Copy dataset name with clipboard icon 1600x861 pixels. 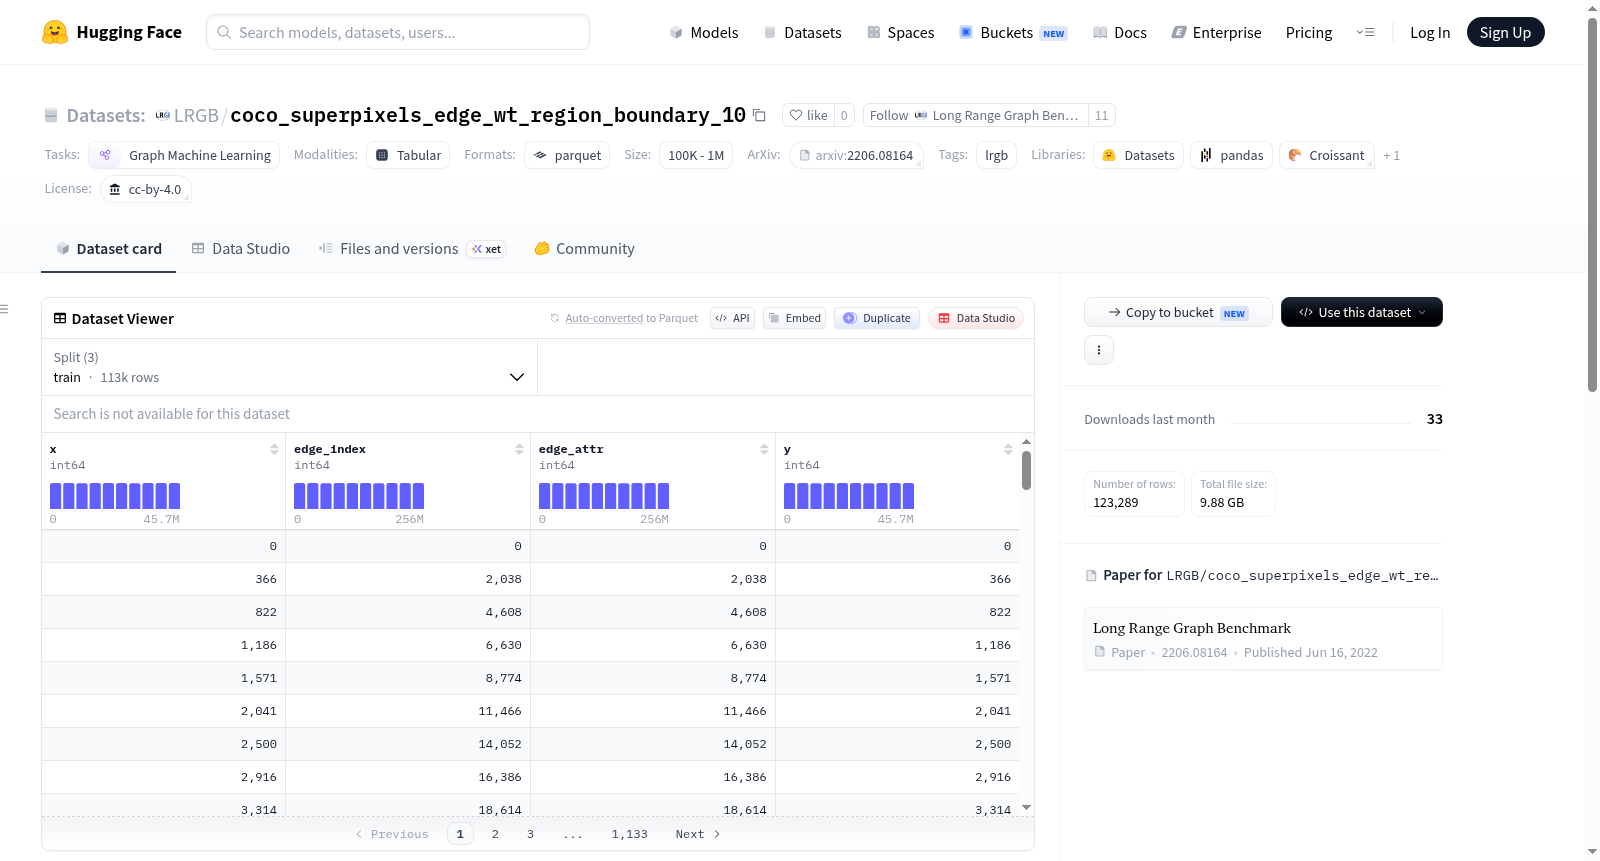(x=759, y=115)
